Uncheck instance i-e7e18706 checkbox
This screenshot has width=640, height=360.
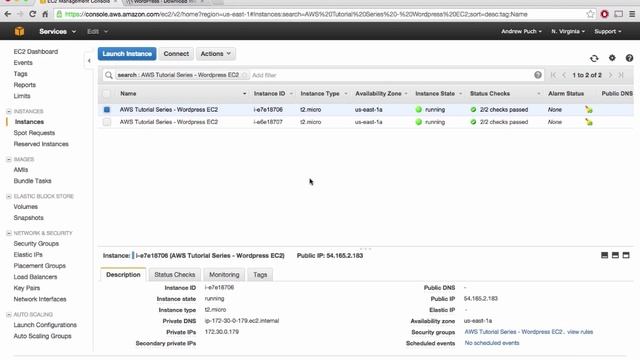[x=107, y=109]
